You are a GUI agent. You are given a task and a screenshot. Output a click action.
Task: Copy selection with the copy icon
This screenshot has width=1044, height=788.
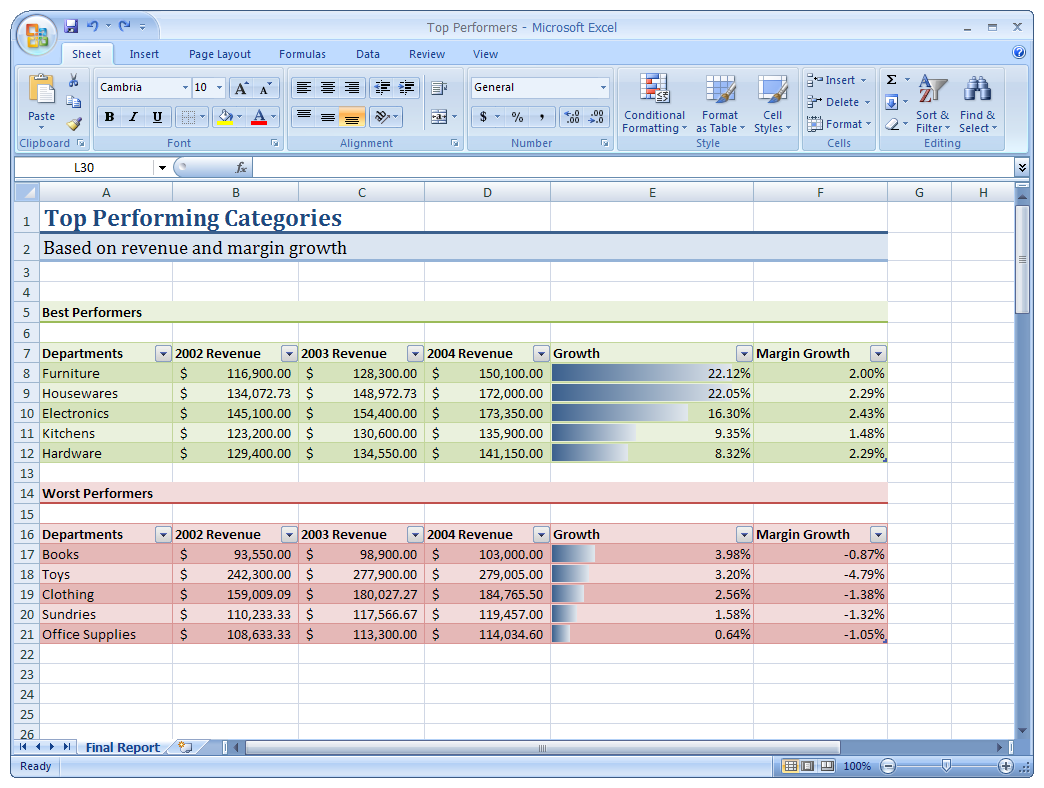click(73, 102)
